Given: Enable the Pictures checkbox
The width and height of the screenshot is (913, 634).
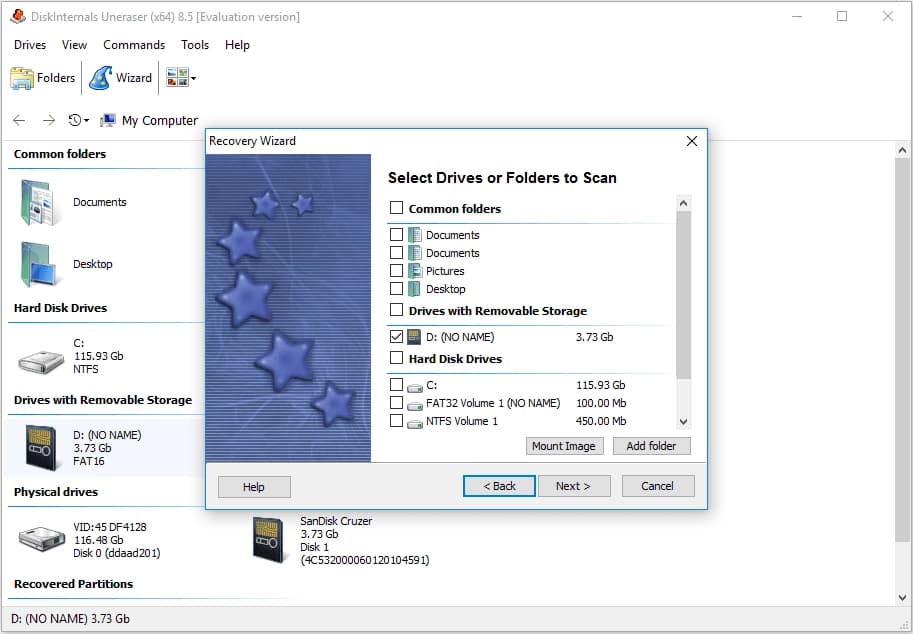Looking at the screenshot, I should click(x=395, y=270).
